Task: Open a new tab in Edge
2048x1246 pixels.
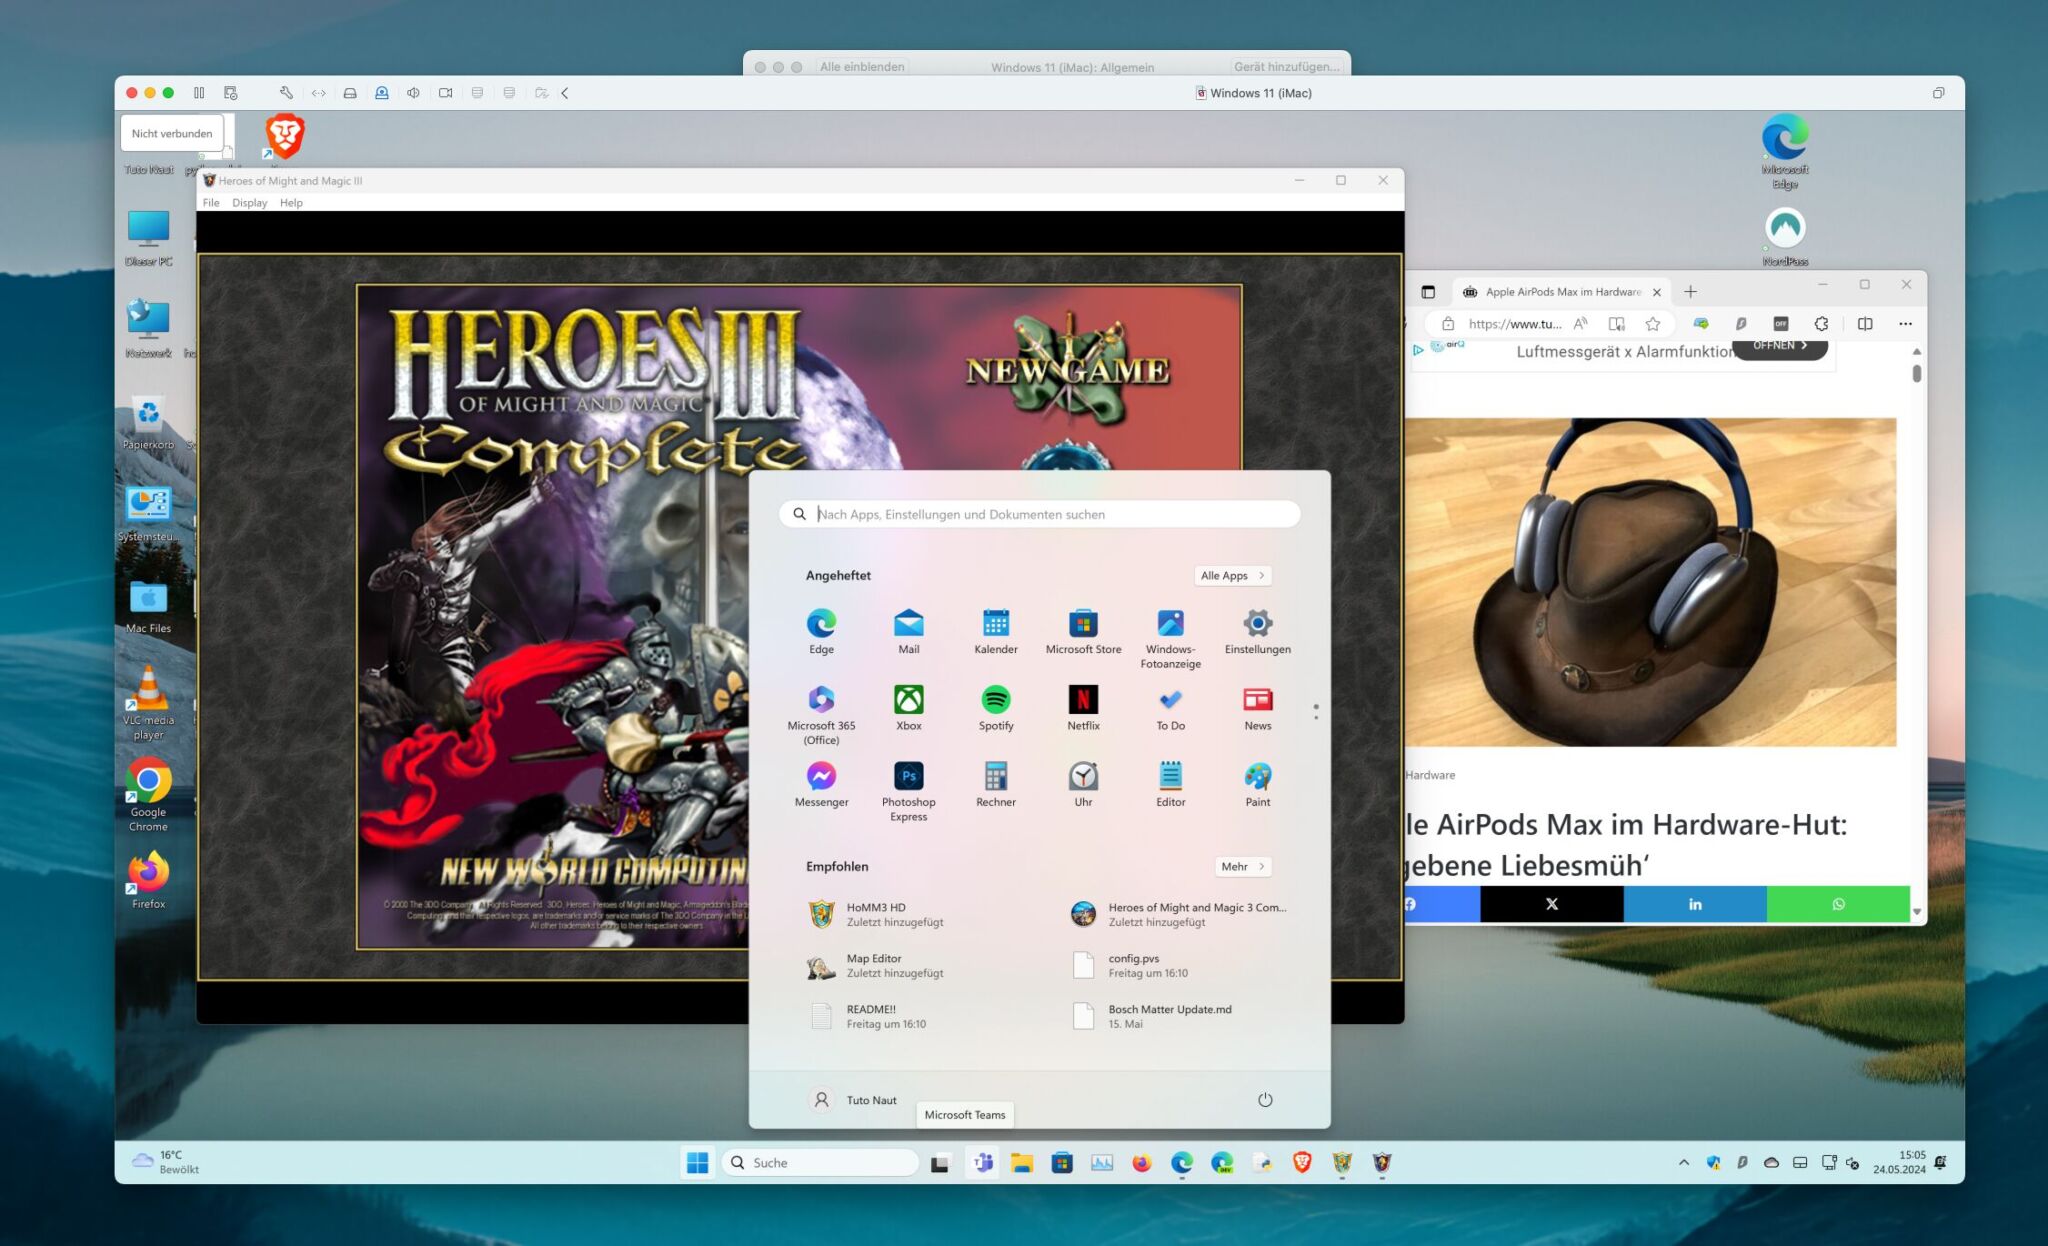Action: 1690,292
